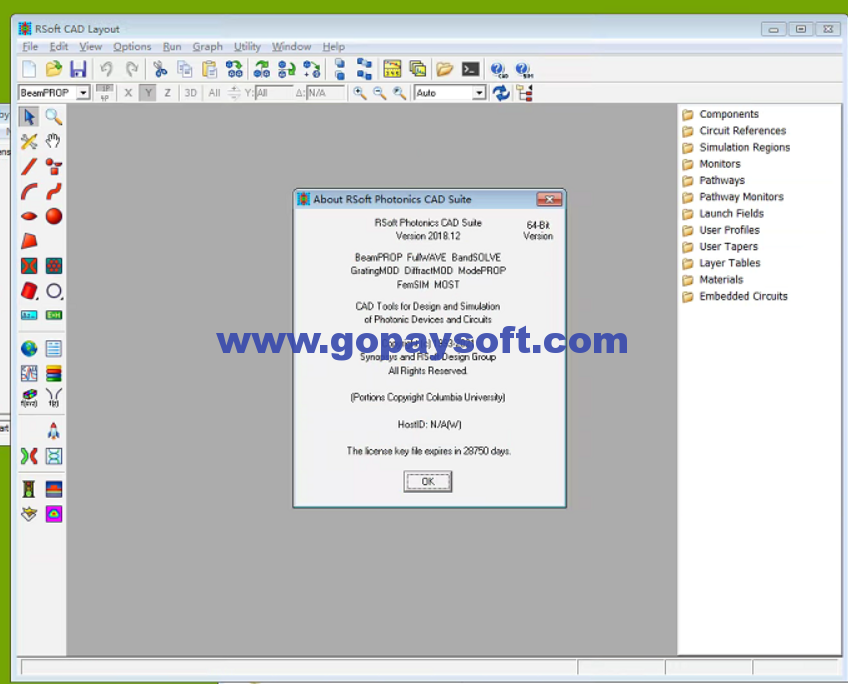Select the arc waveguide tool
This screenshot has height=684, width=848.
coord(29,191)
